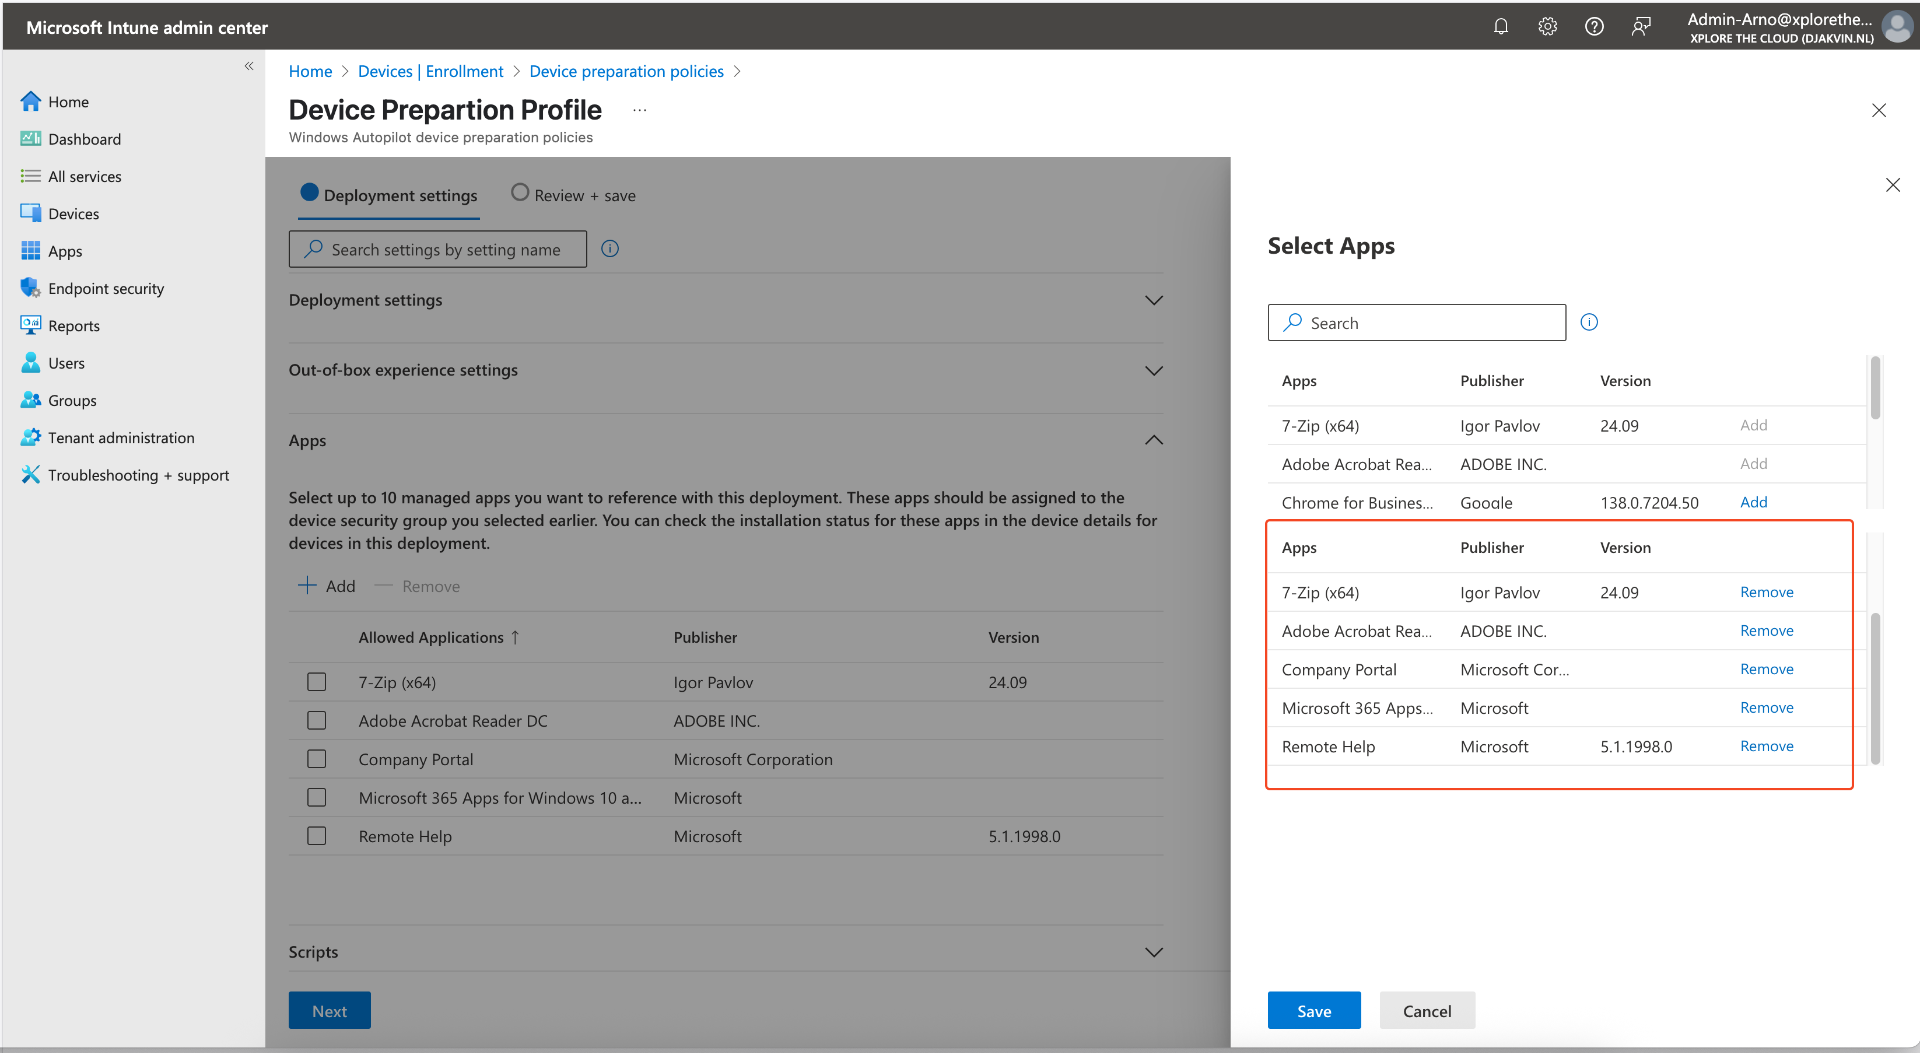Screen dimensions: 1920x1053
Task: Open the ellipsis menu beside profile title
Action: point(640,110)
